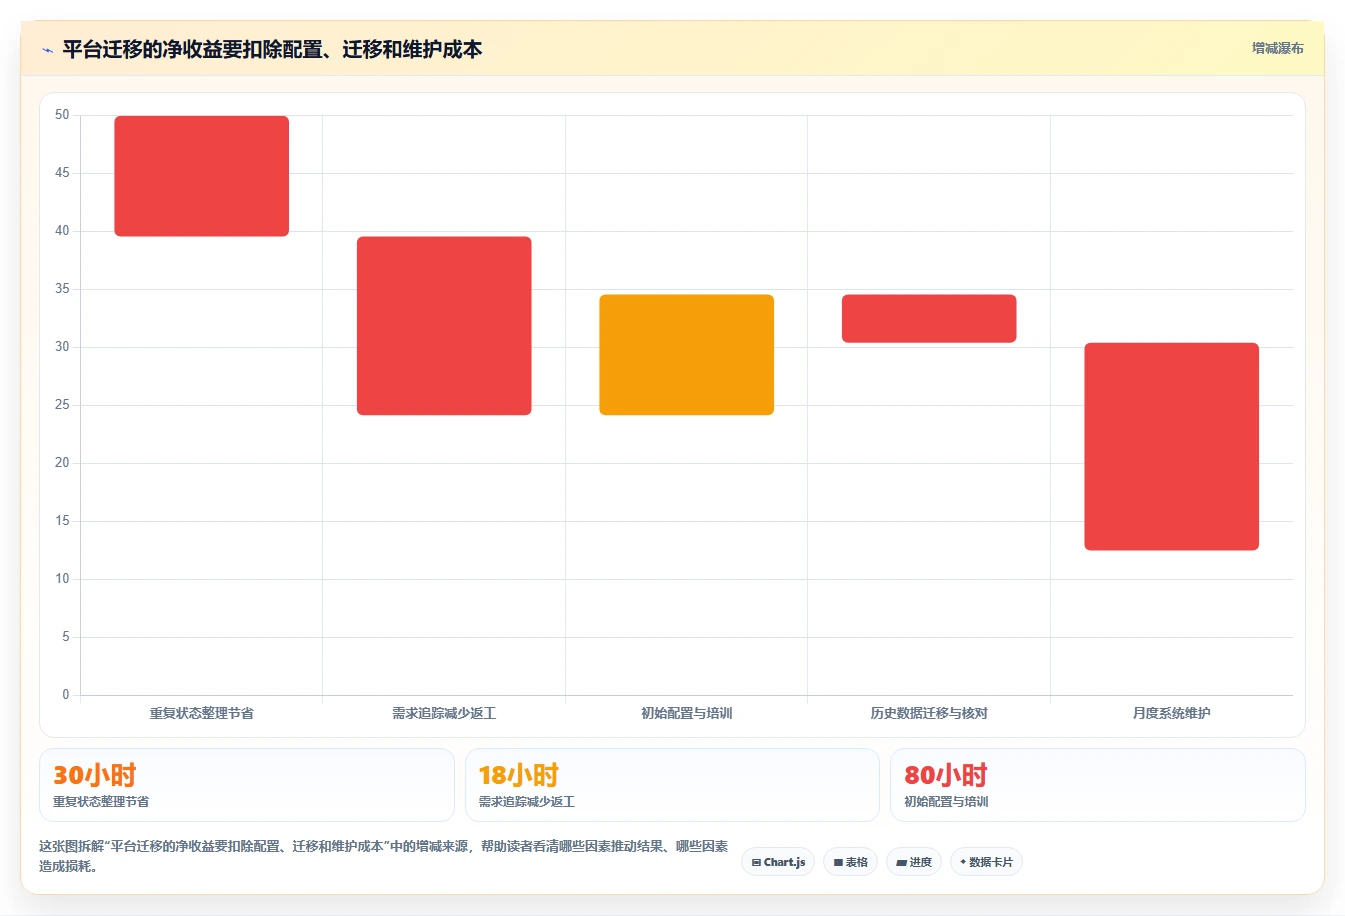Click the 初始配置与培训 axis label
Screen dimensions: 1345x916
[687, 713]
